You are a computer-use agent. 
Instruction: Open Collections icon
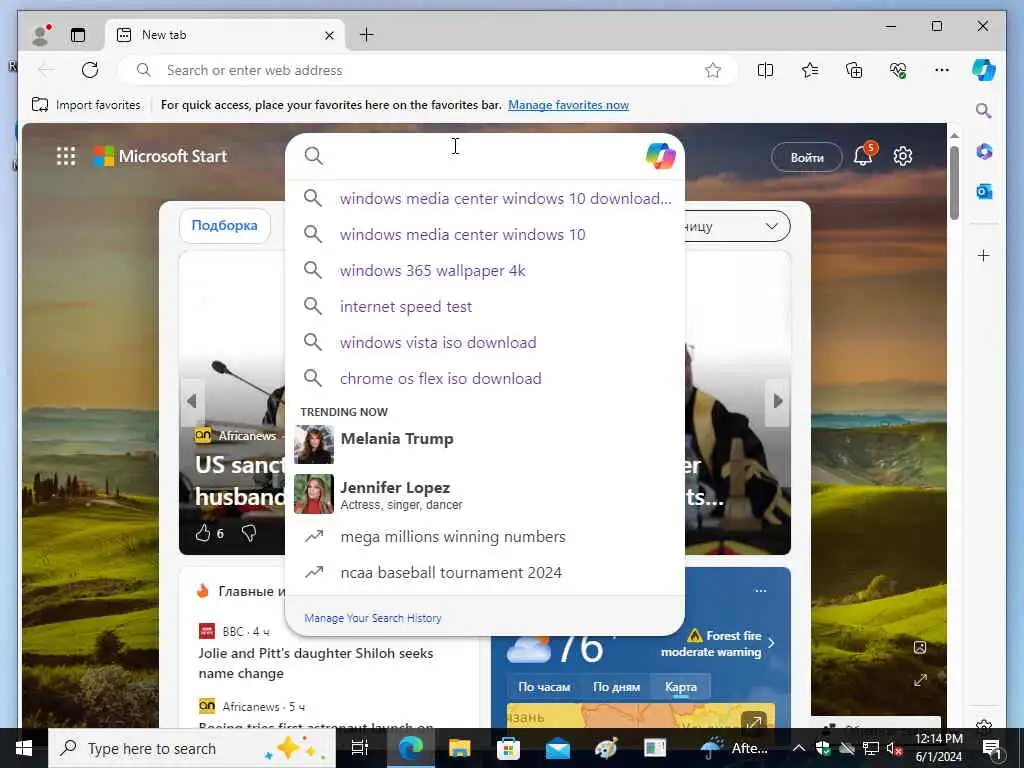pyautogui.click(x=854, y=70)
